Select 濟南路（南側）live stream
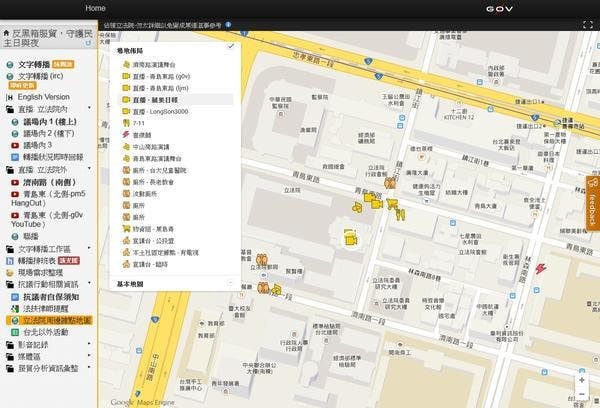 [52, 183]
